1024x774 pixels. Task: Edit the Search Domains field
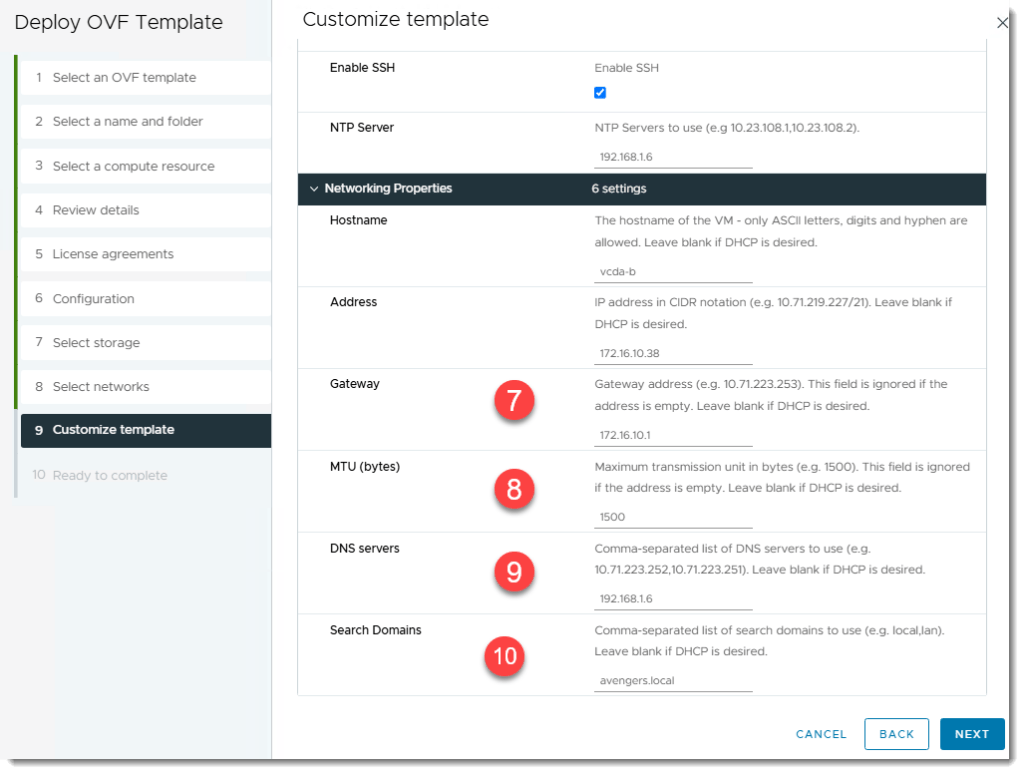click(672, 681)
